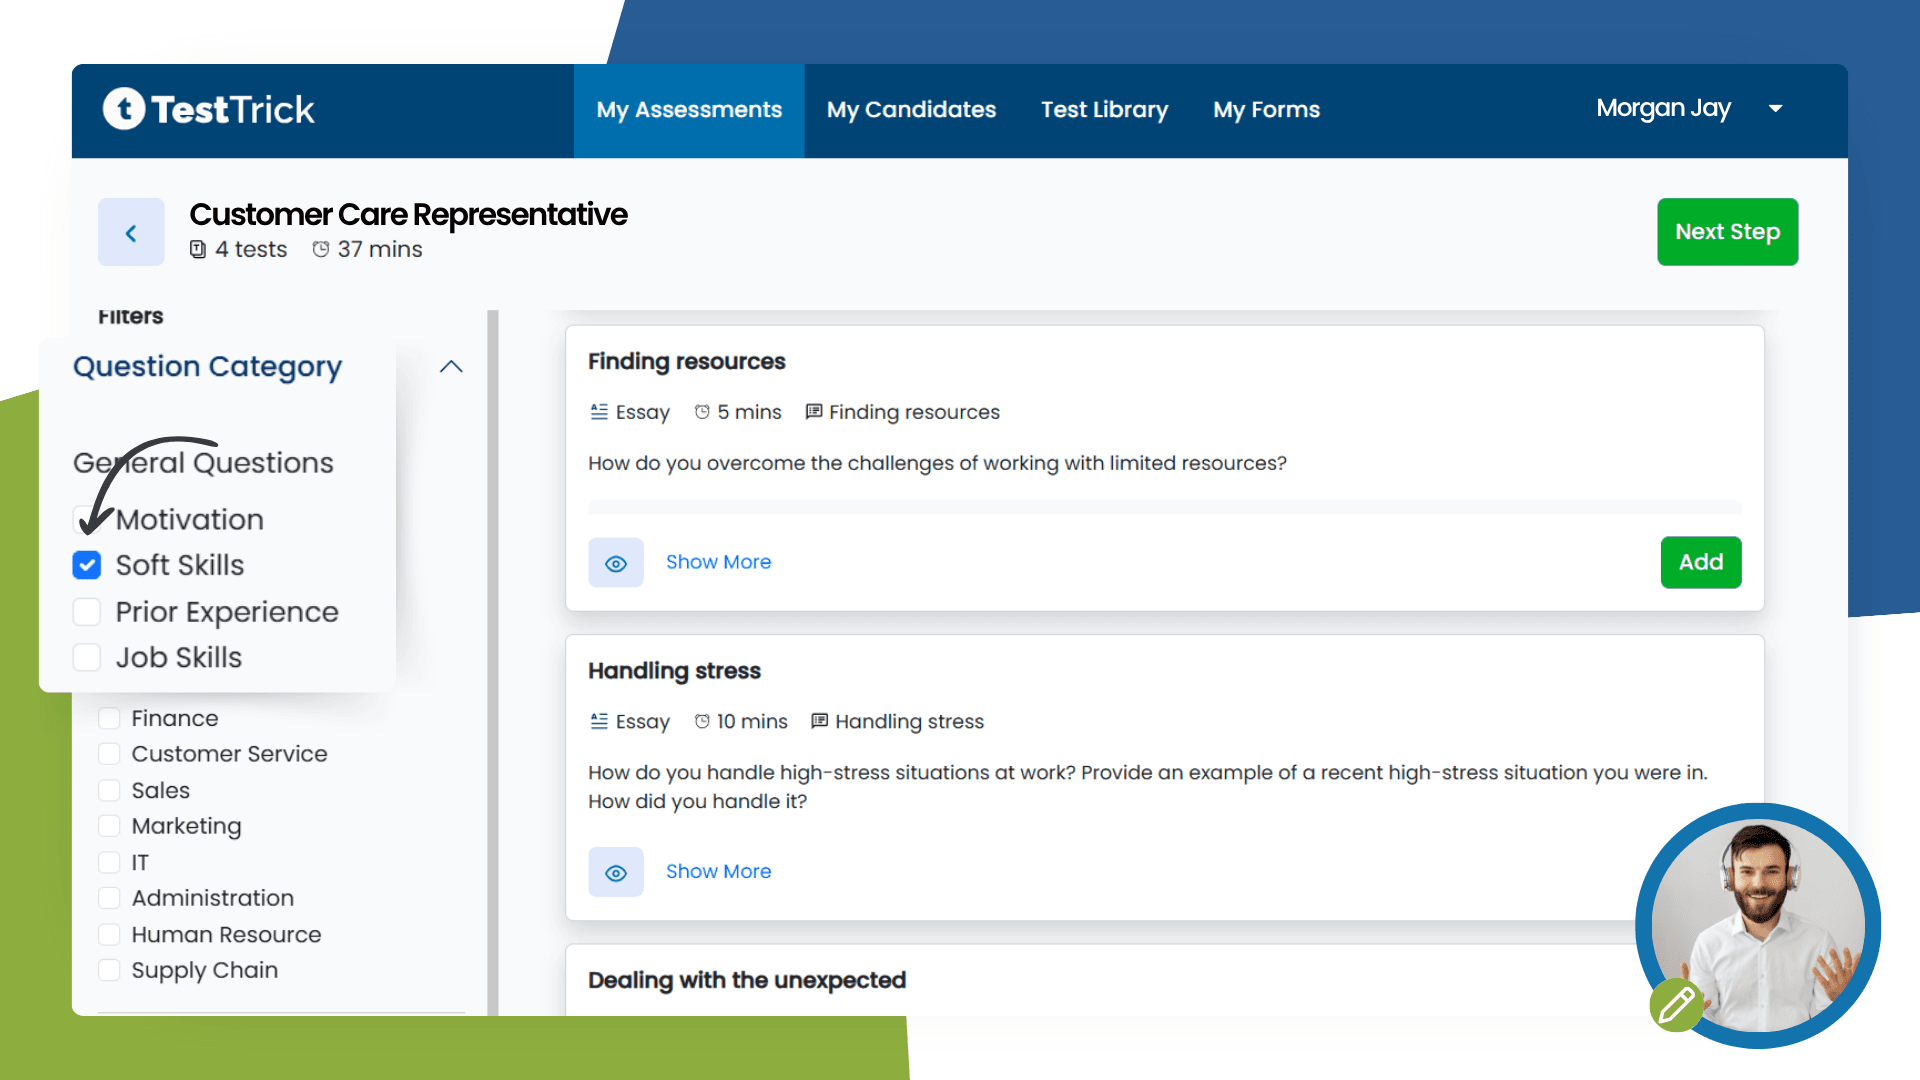
Task: Click the clock icon beside 37 mins
Action: click(x=320, y=249)
